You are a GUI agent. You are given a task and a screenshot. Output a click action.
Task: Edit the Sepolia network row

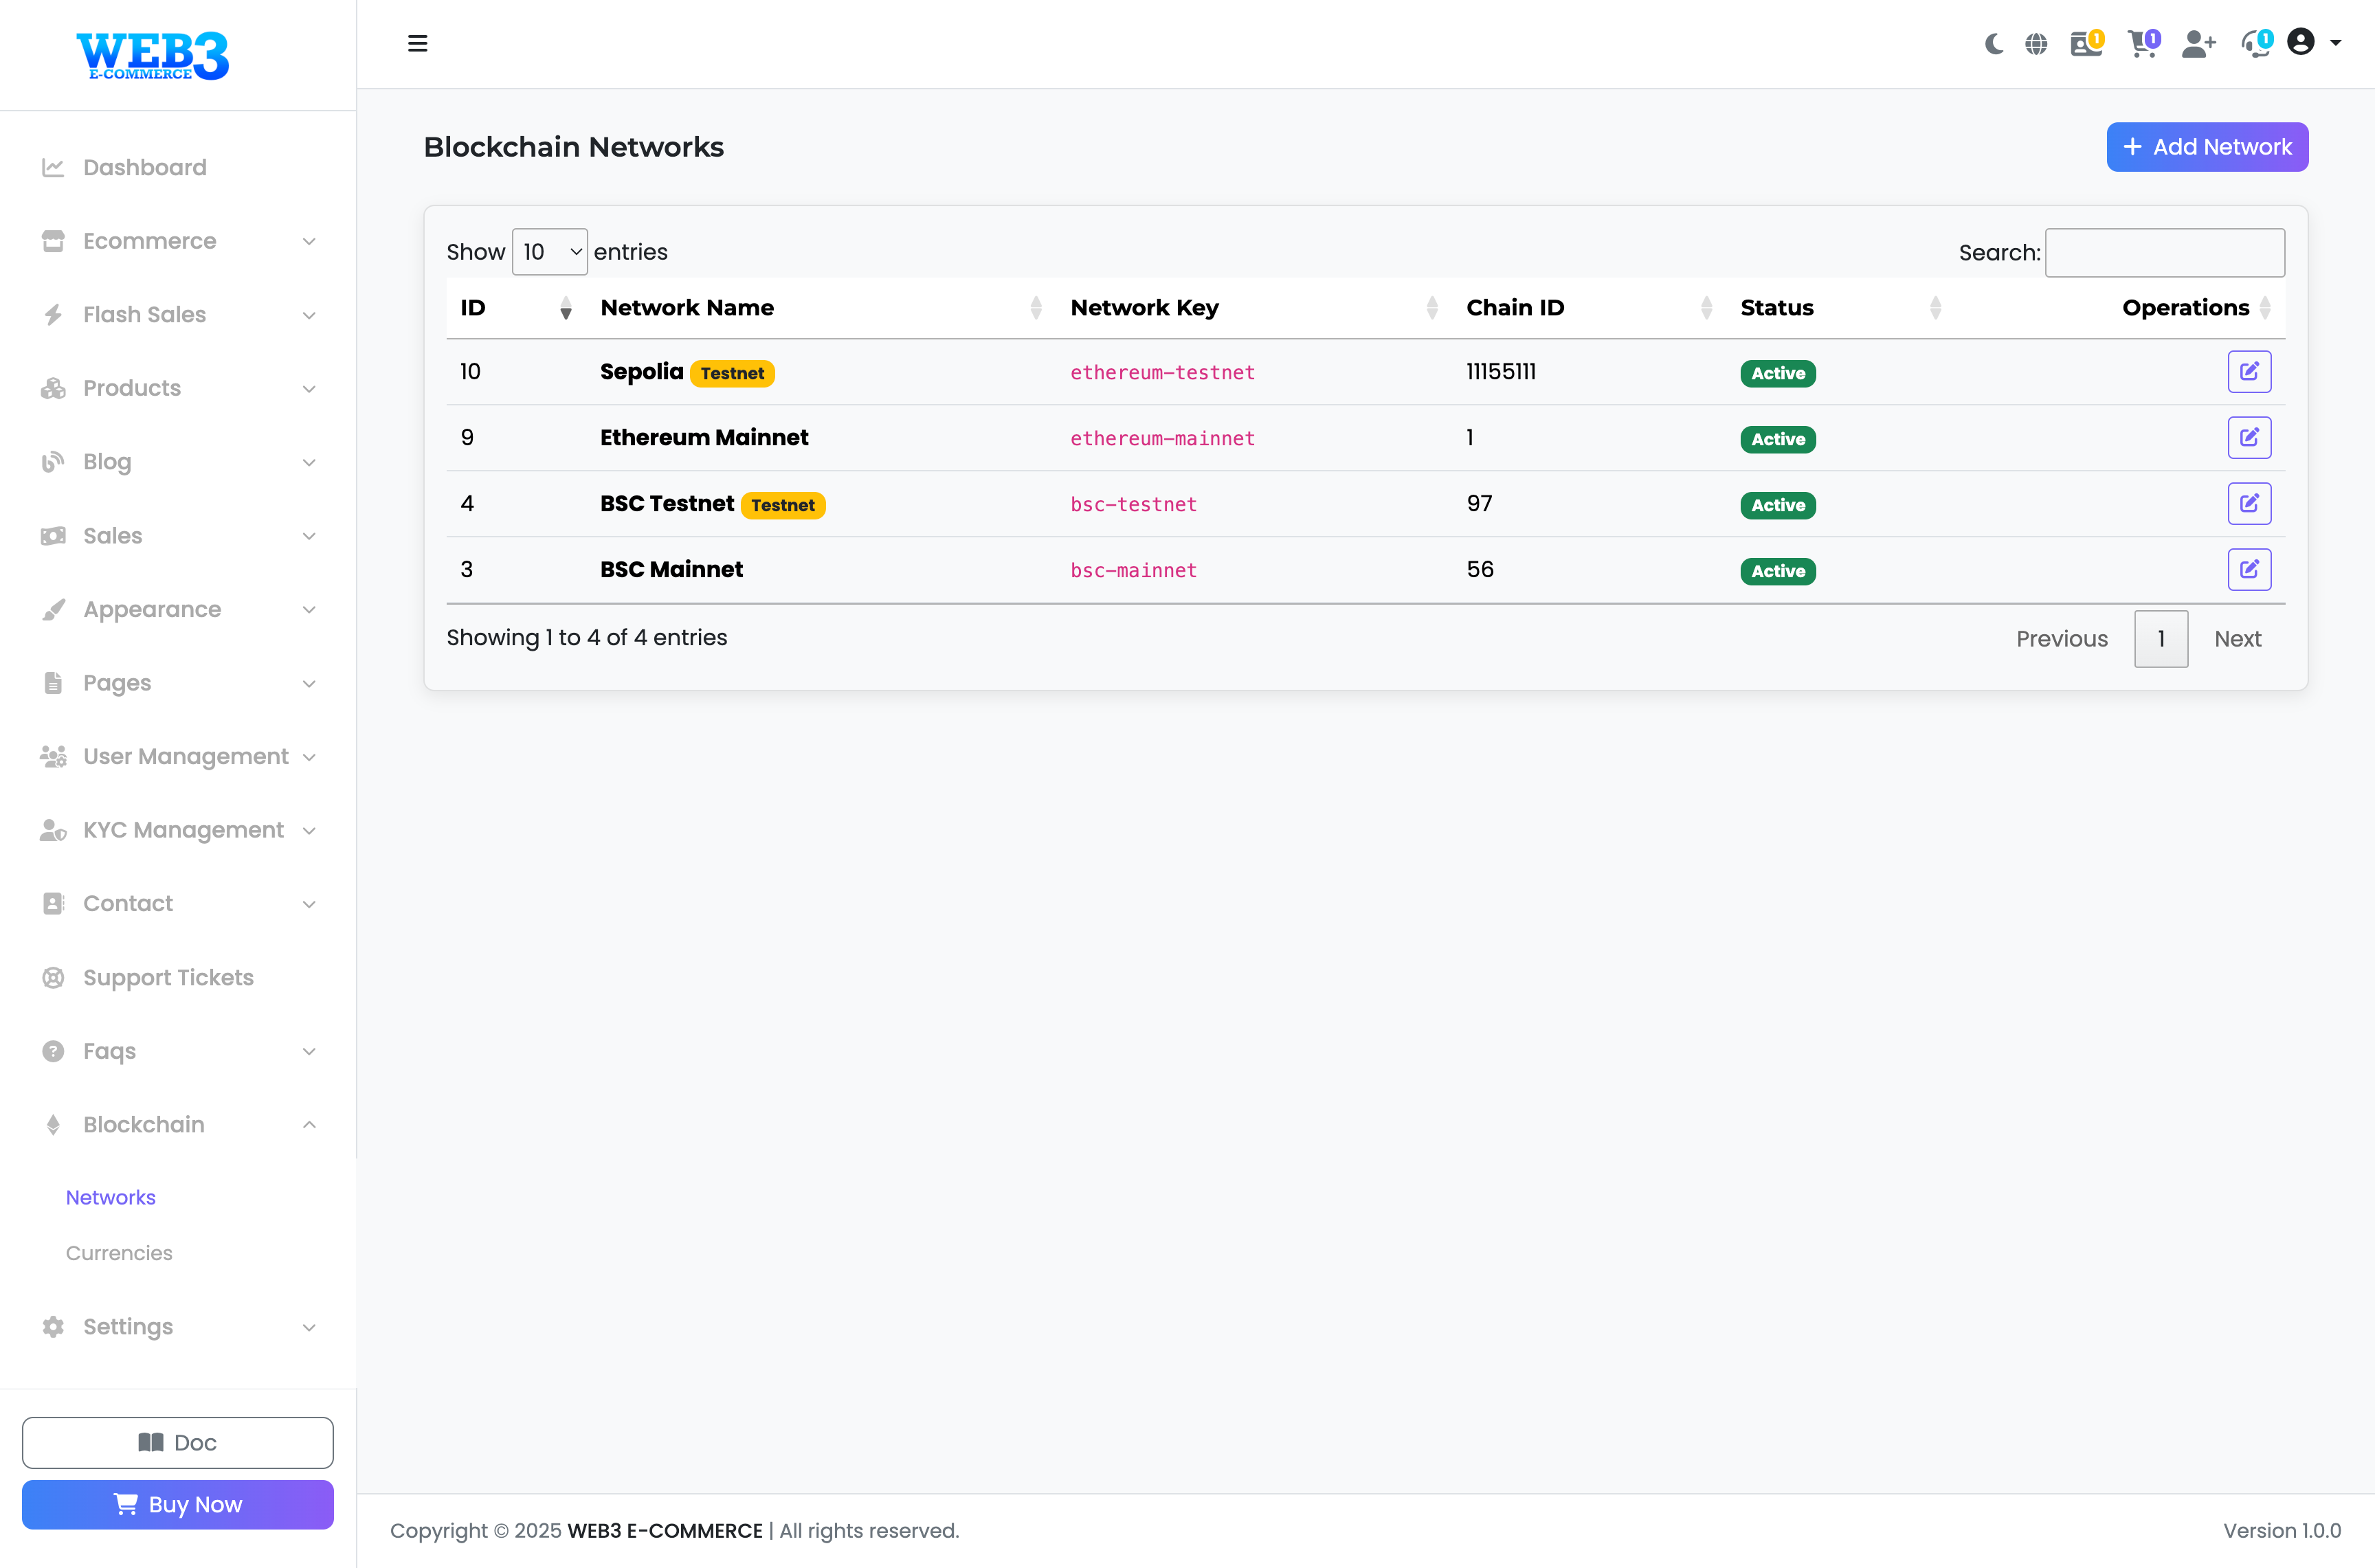click(2249, 372)
